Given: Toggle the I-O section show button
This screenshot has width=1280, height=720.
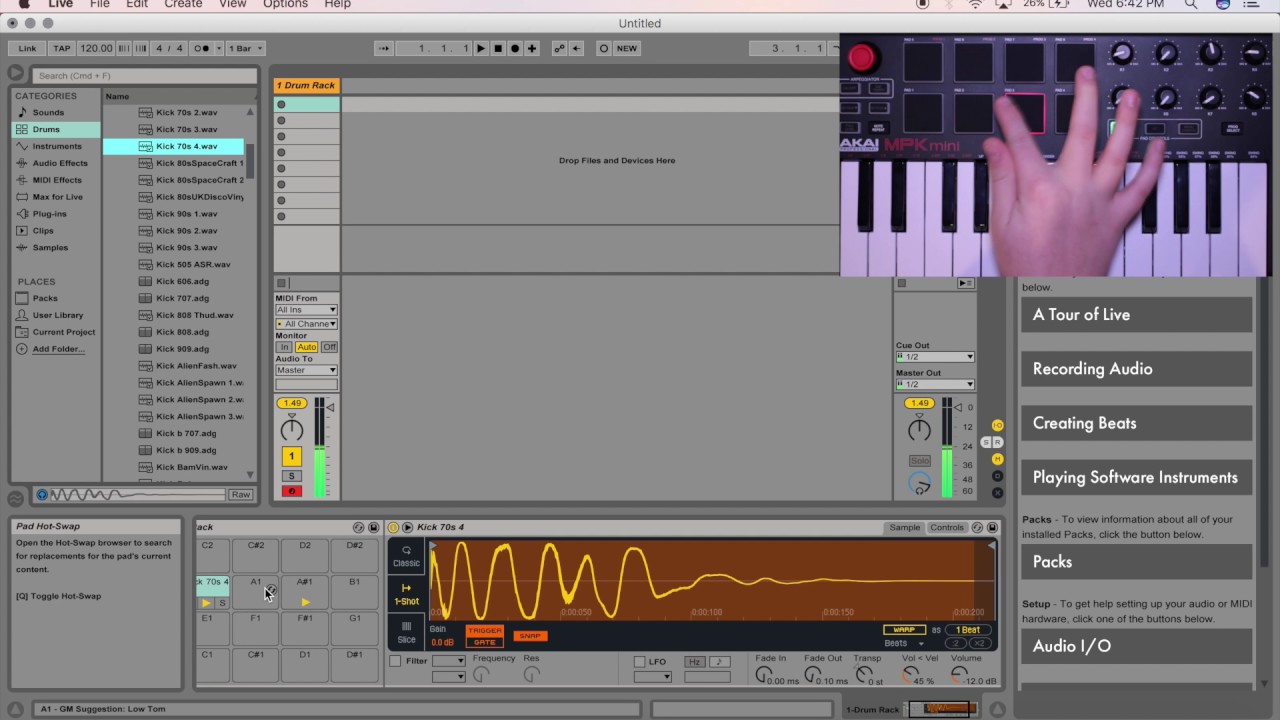Looking at the screenshot, I should pyautogui.click(x=997, y=426).
